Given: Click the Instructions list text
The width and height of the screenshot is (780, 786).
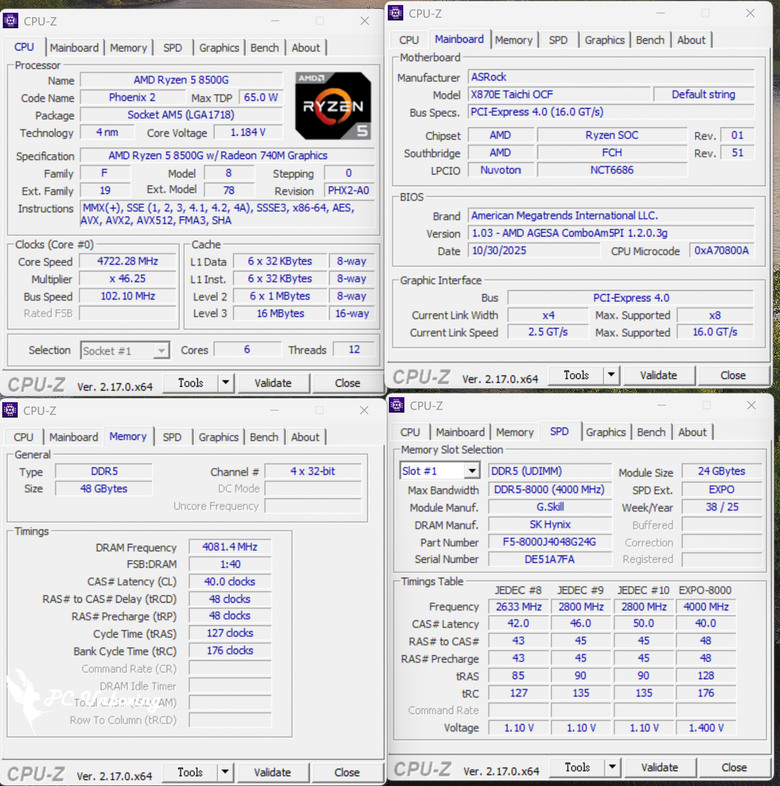Looking at the screenshot, I should 227,214.
